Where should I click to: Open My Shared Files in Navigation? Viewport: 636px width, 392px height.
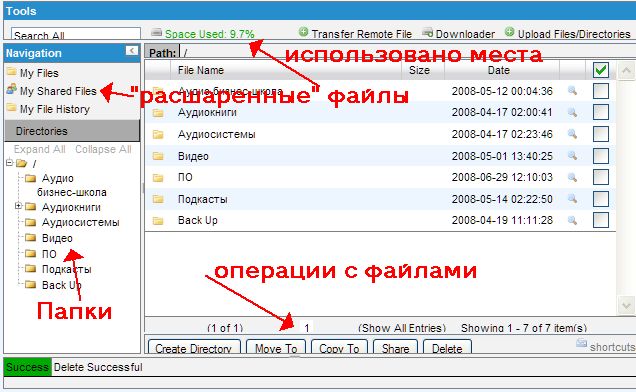[58, 91]
